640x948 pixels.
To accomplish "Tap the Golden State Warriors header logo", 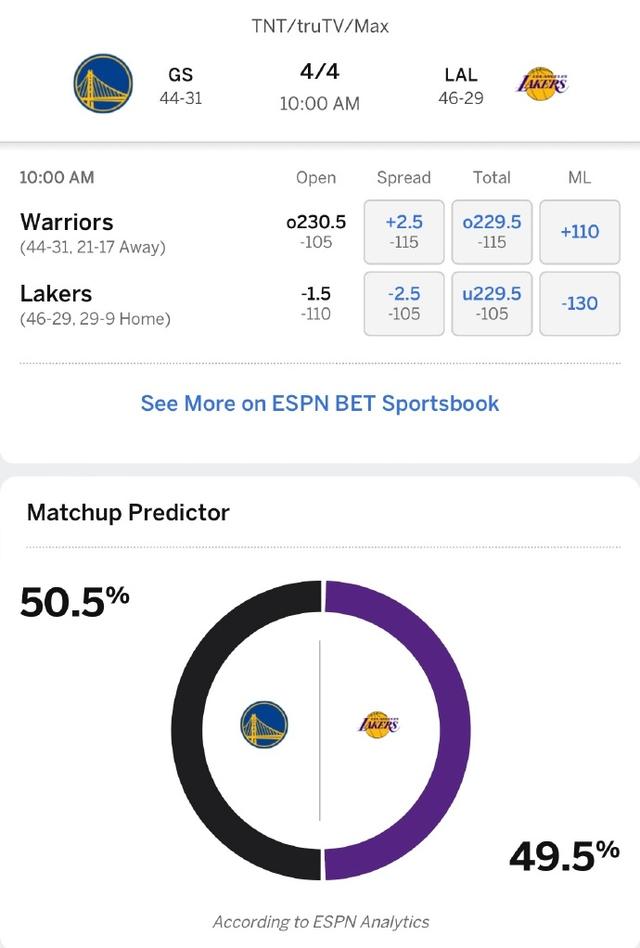I will pos(103,83).
